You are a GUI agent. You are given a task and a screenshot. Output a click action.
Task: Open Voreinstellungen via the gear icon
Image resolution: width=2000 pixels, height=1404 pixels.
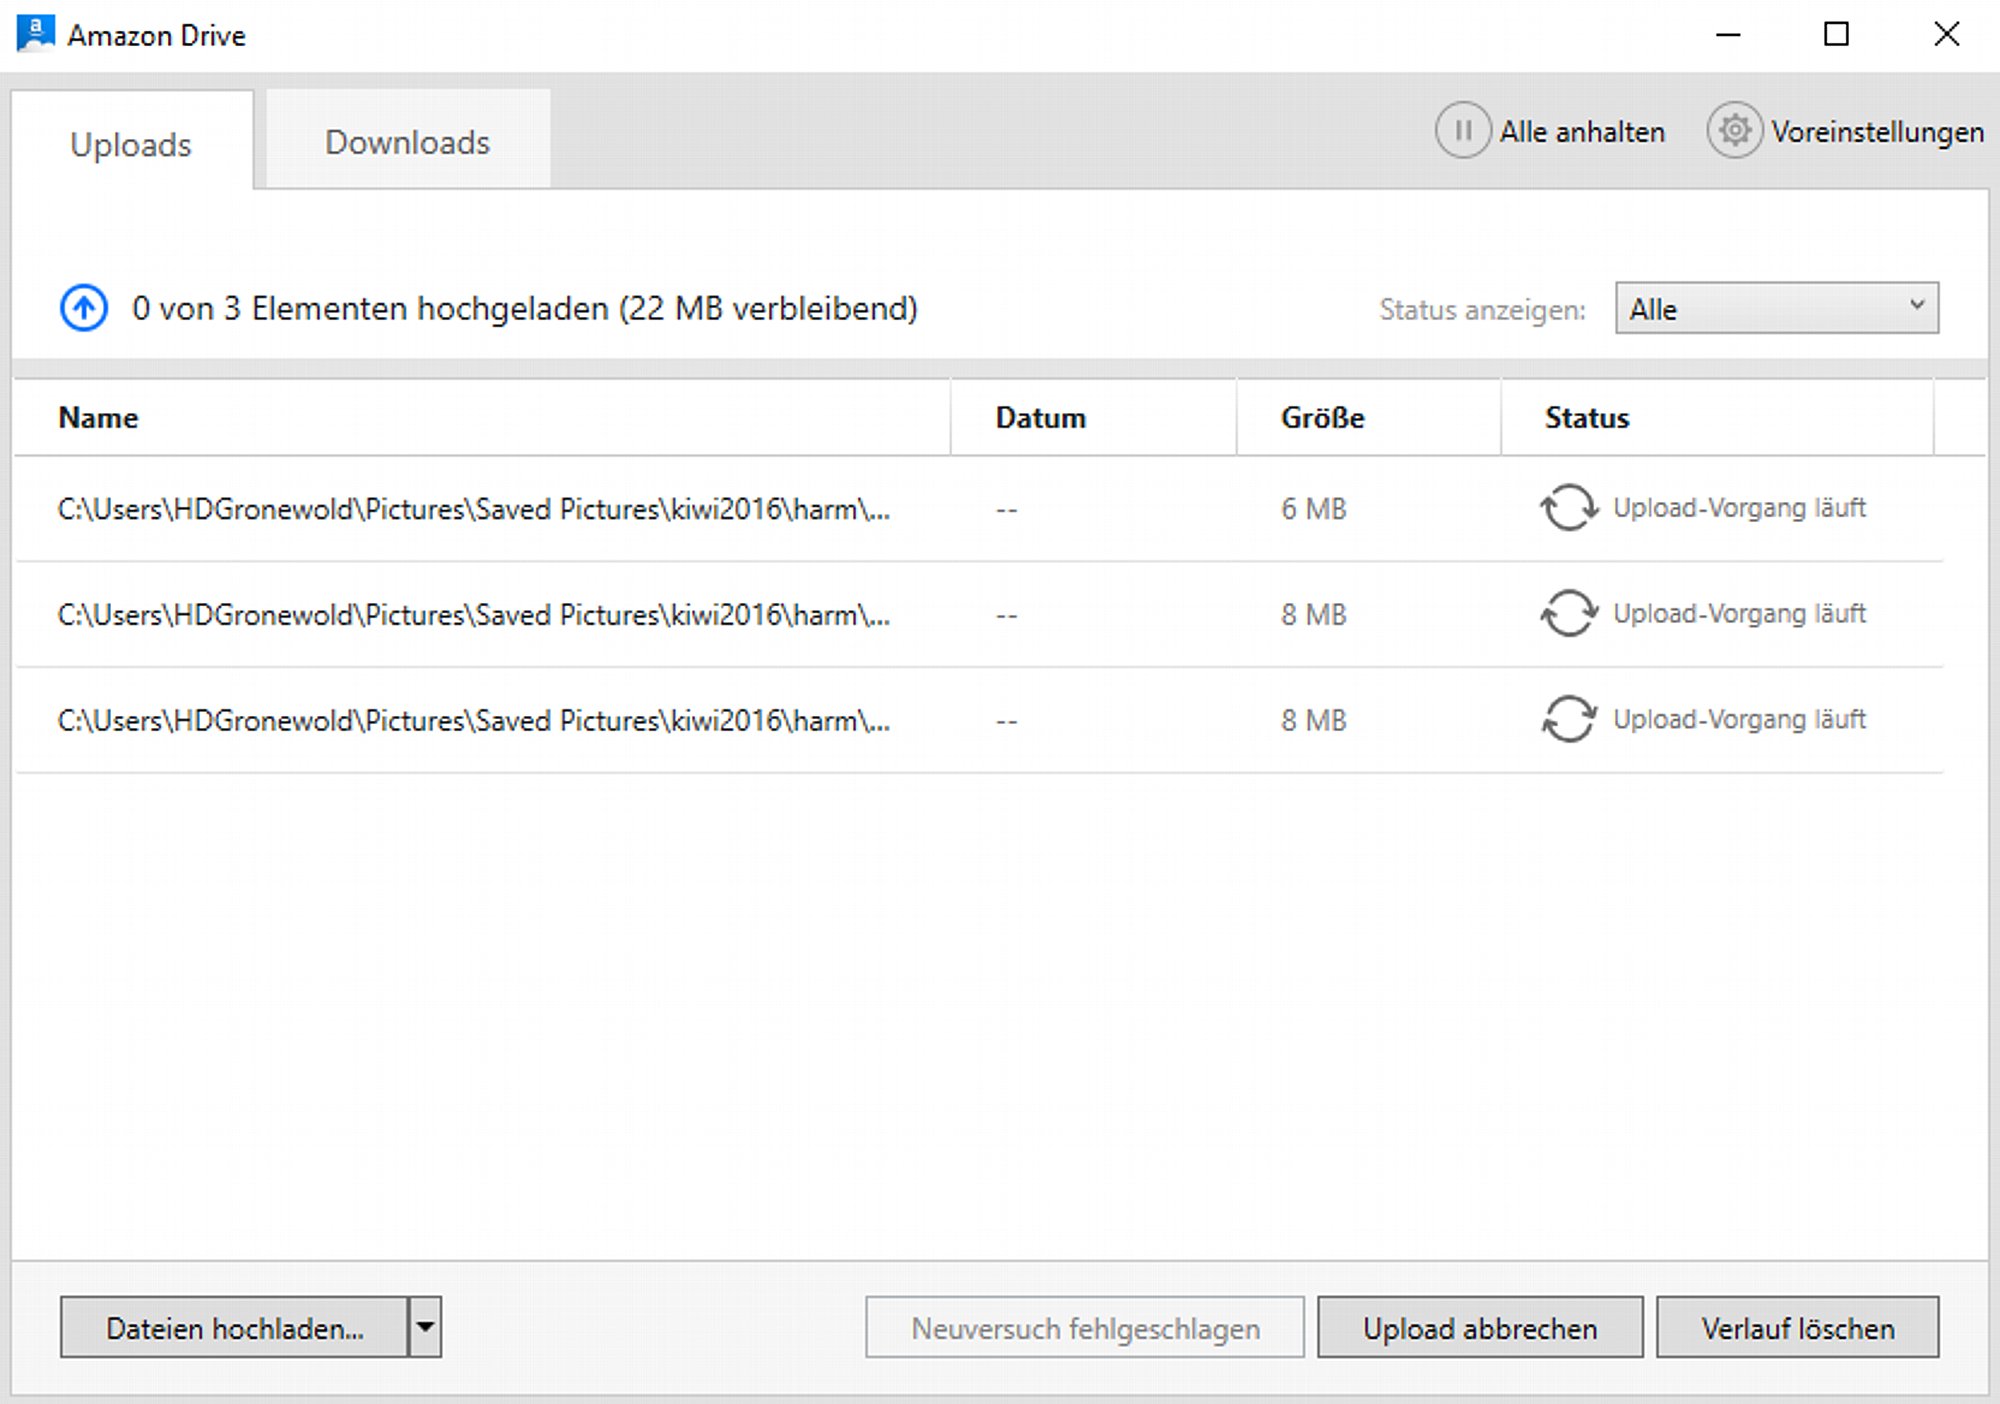click(x=1734, y=131)
